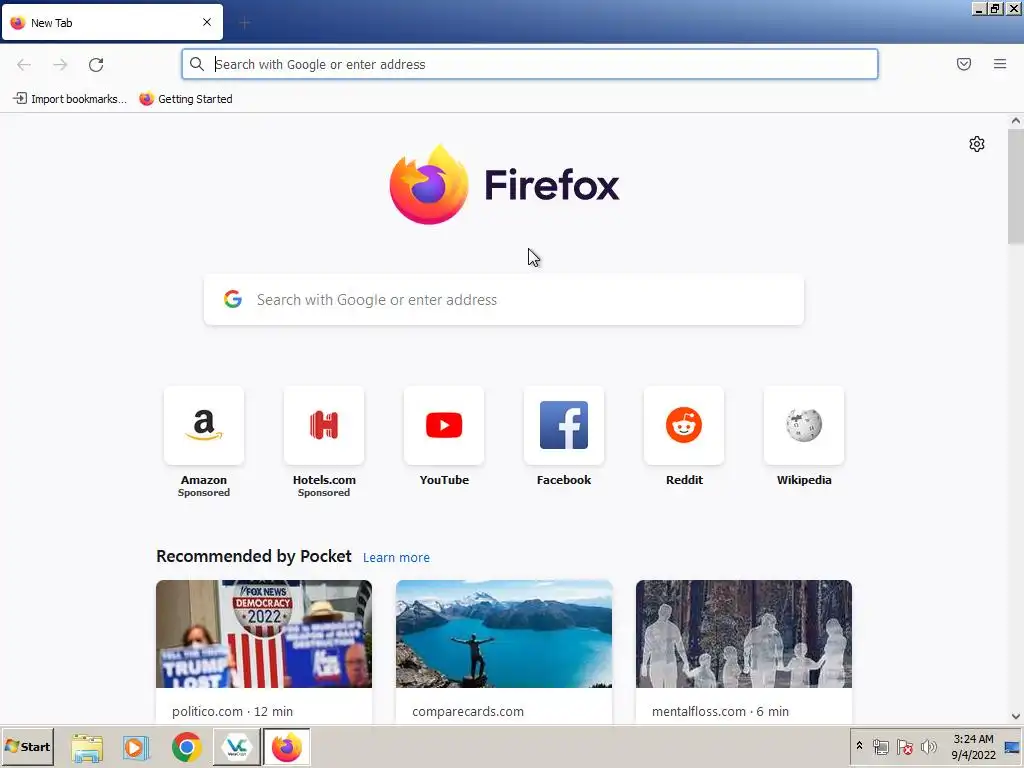Open the Firefox application menu

[x=1000, y=64]
